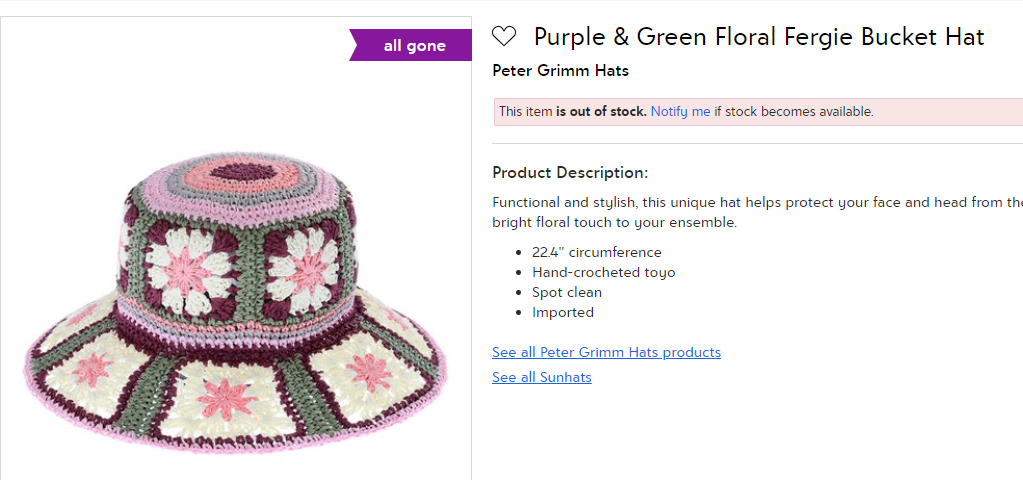Select the "Purple & Green Floral Fergie Bucket Hat" title
1023x480 pixels.
point(758,37)
